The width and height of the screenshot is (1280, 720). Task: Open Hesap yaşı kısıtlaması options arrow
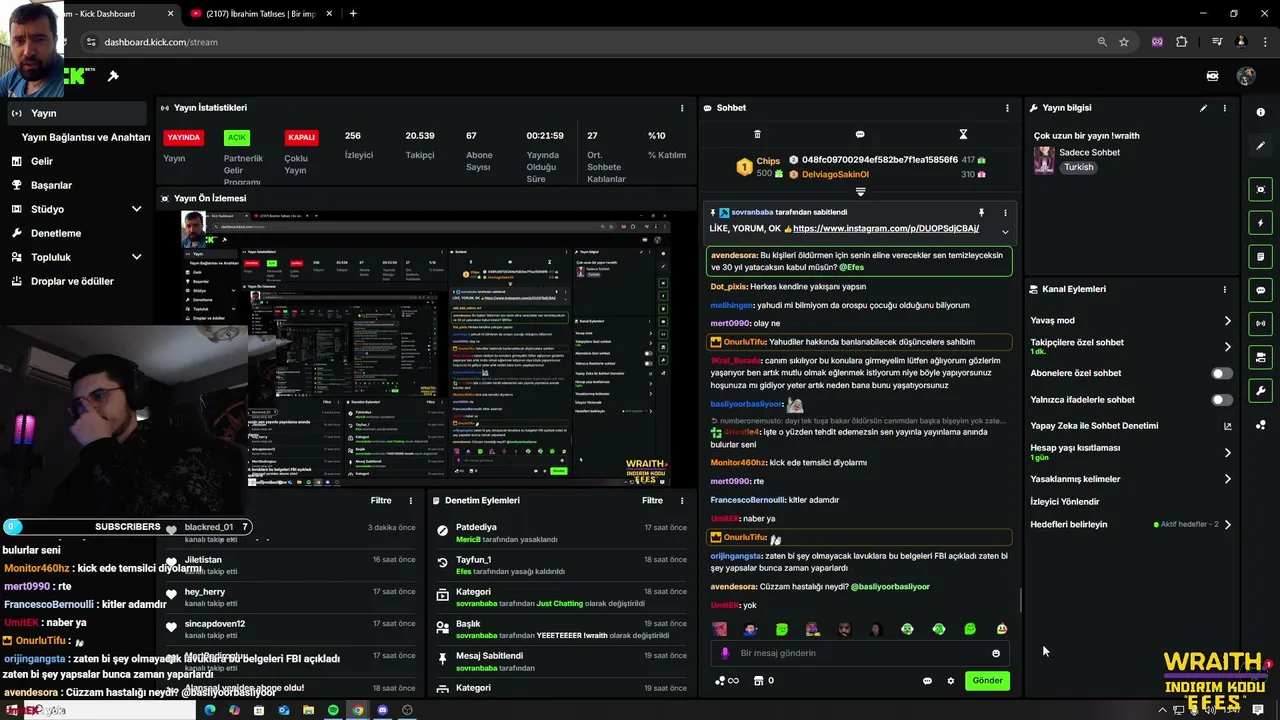(1228, 453)
